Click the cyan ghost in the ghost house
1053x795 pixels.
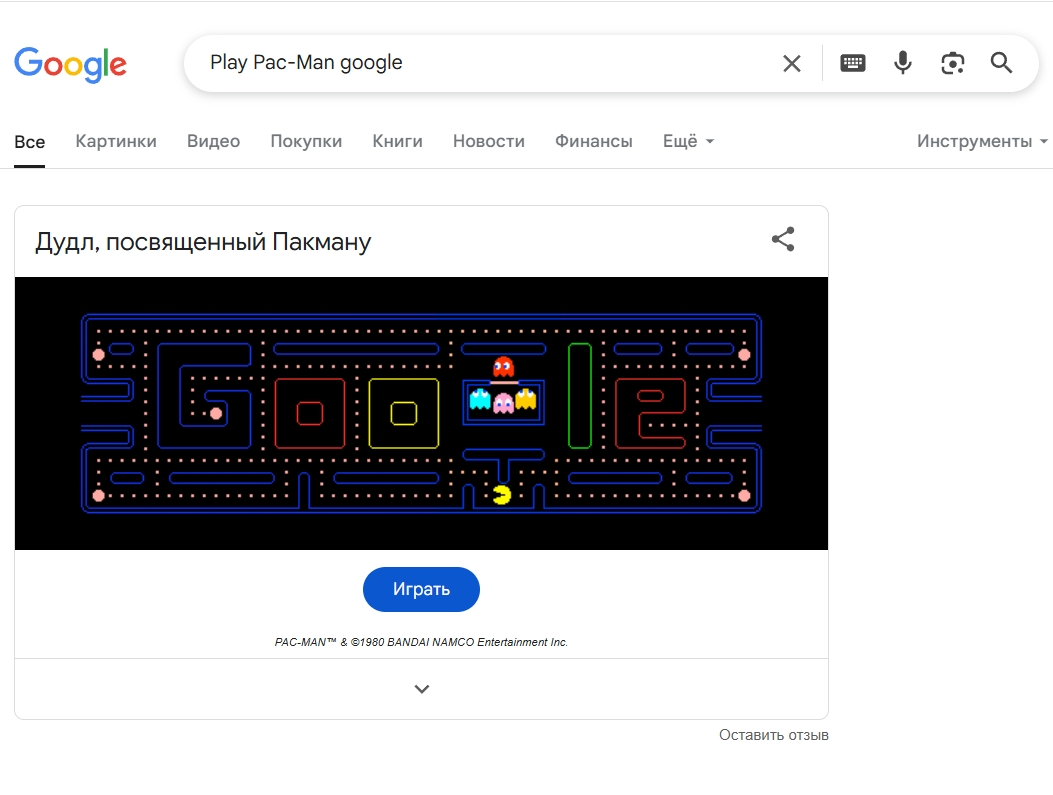[x=480, y=399]
